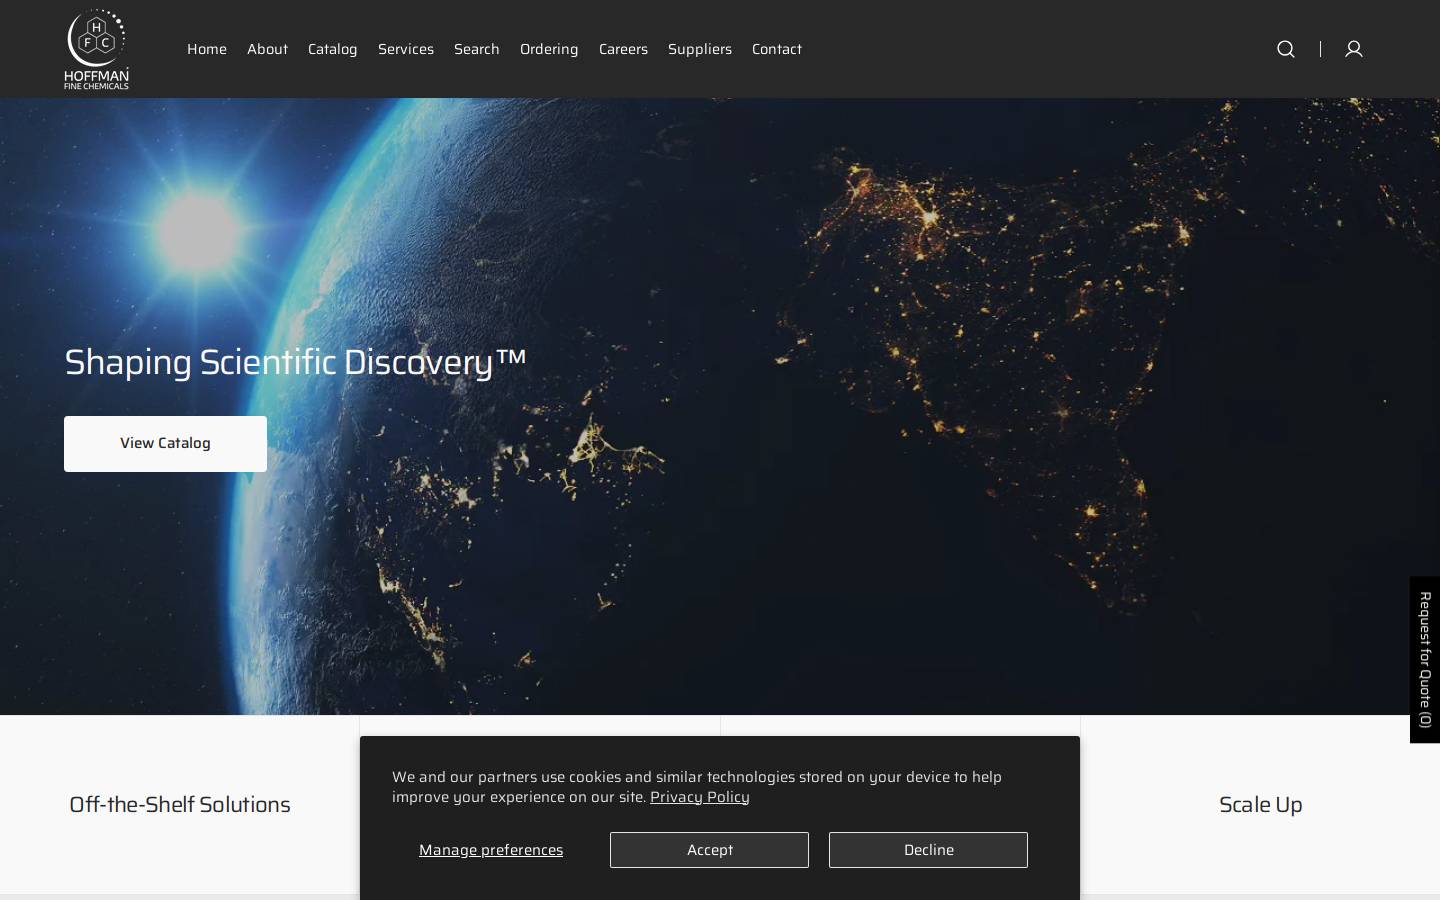Decline cookies in the banner
The height and width of the screenshot is (900, 1440).
pos(928,850)
